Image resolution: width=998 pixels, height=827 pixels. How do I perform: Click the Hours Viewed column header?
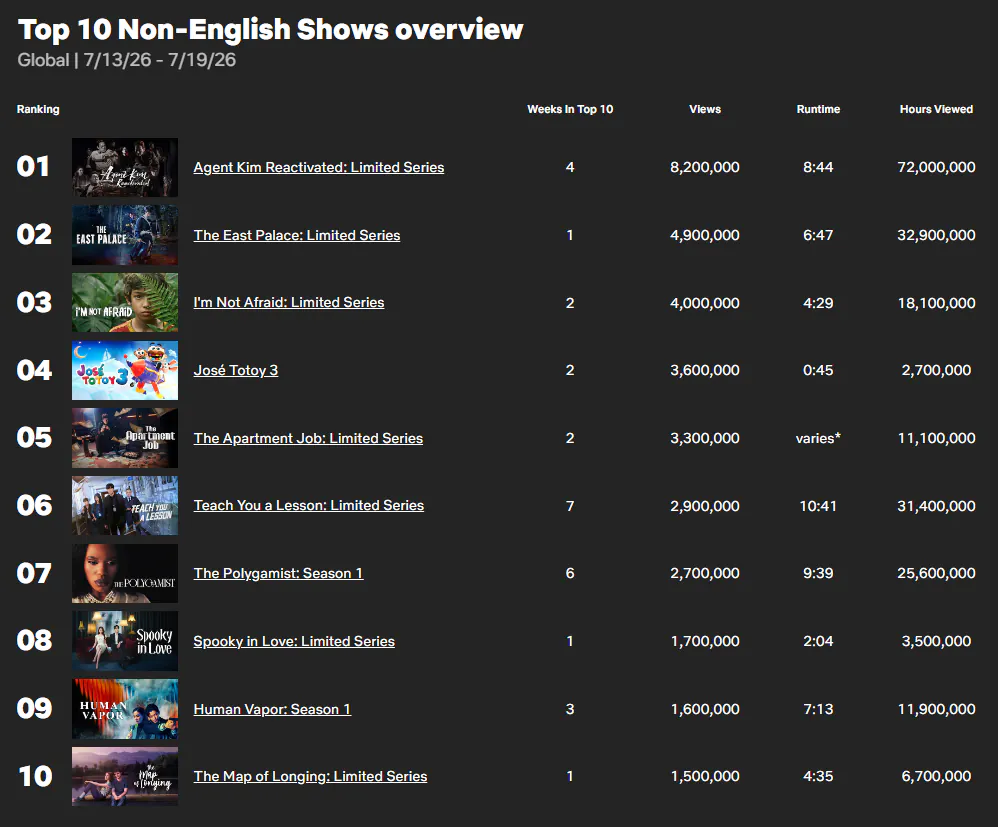coord(936,110)
